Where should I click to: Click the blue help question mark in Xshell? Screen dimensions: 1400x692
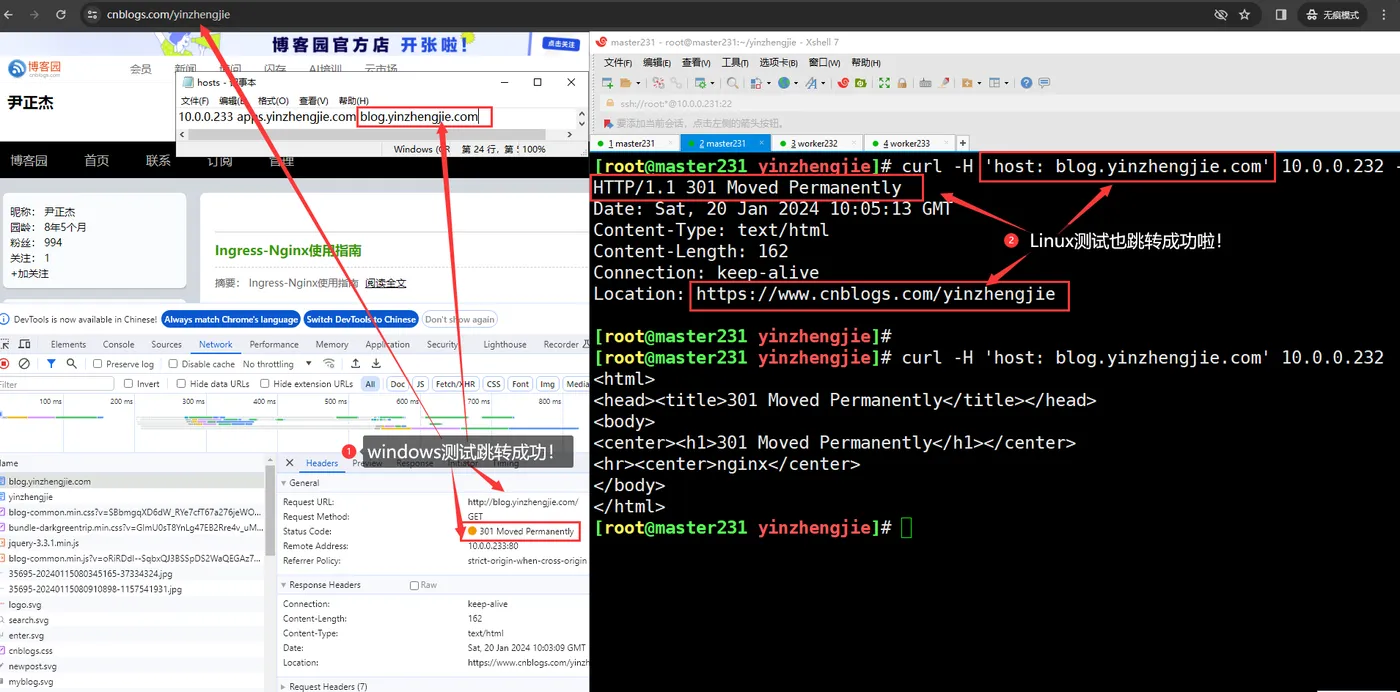1026,83
